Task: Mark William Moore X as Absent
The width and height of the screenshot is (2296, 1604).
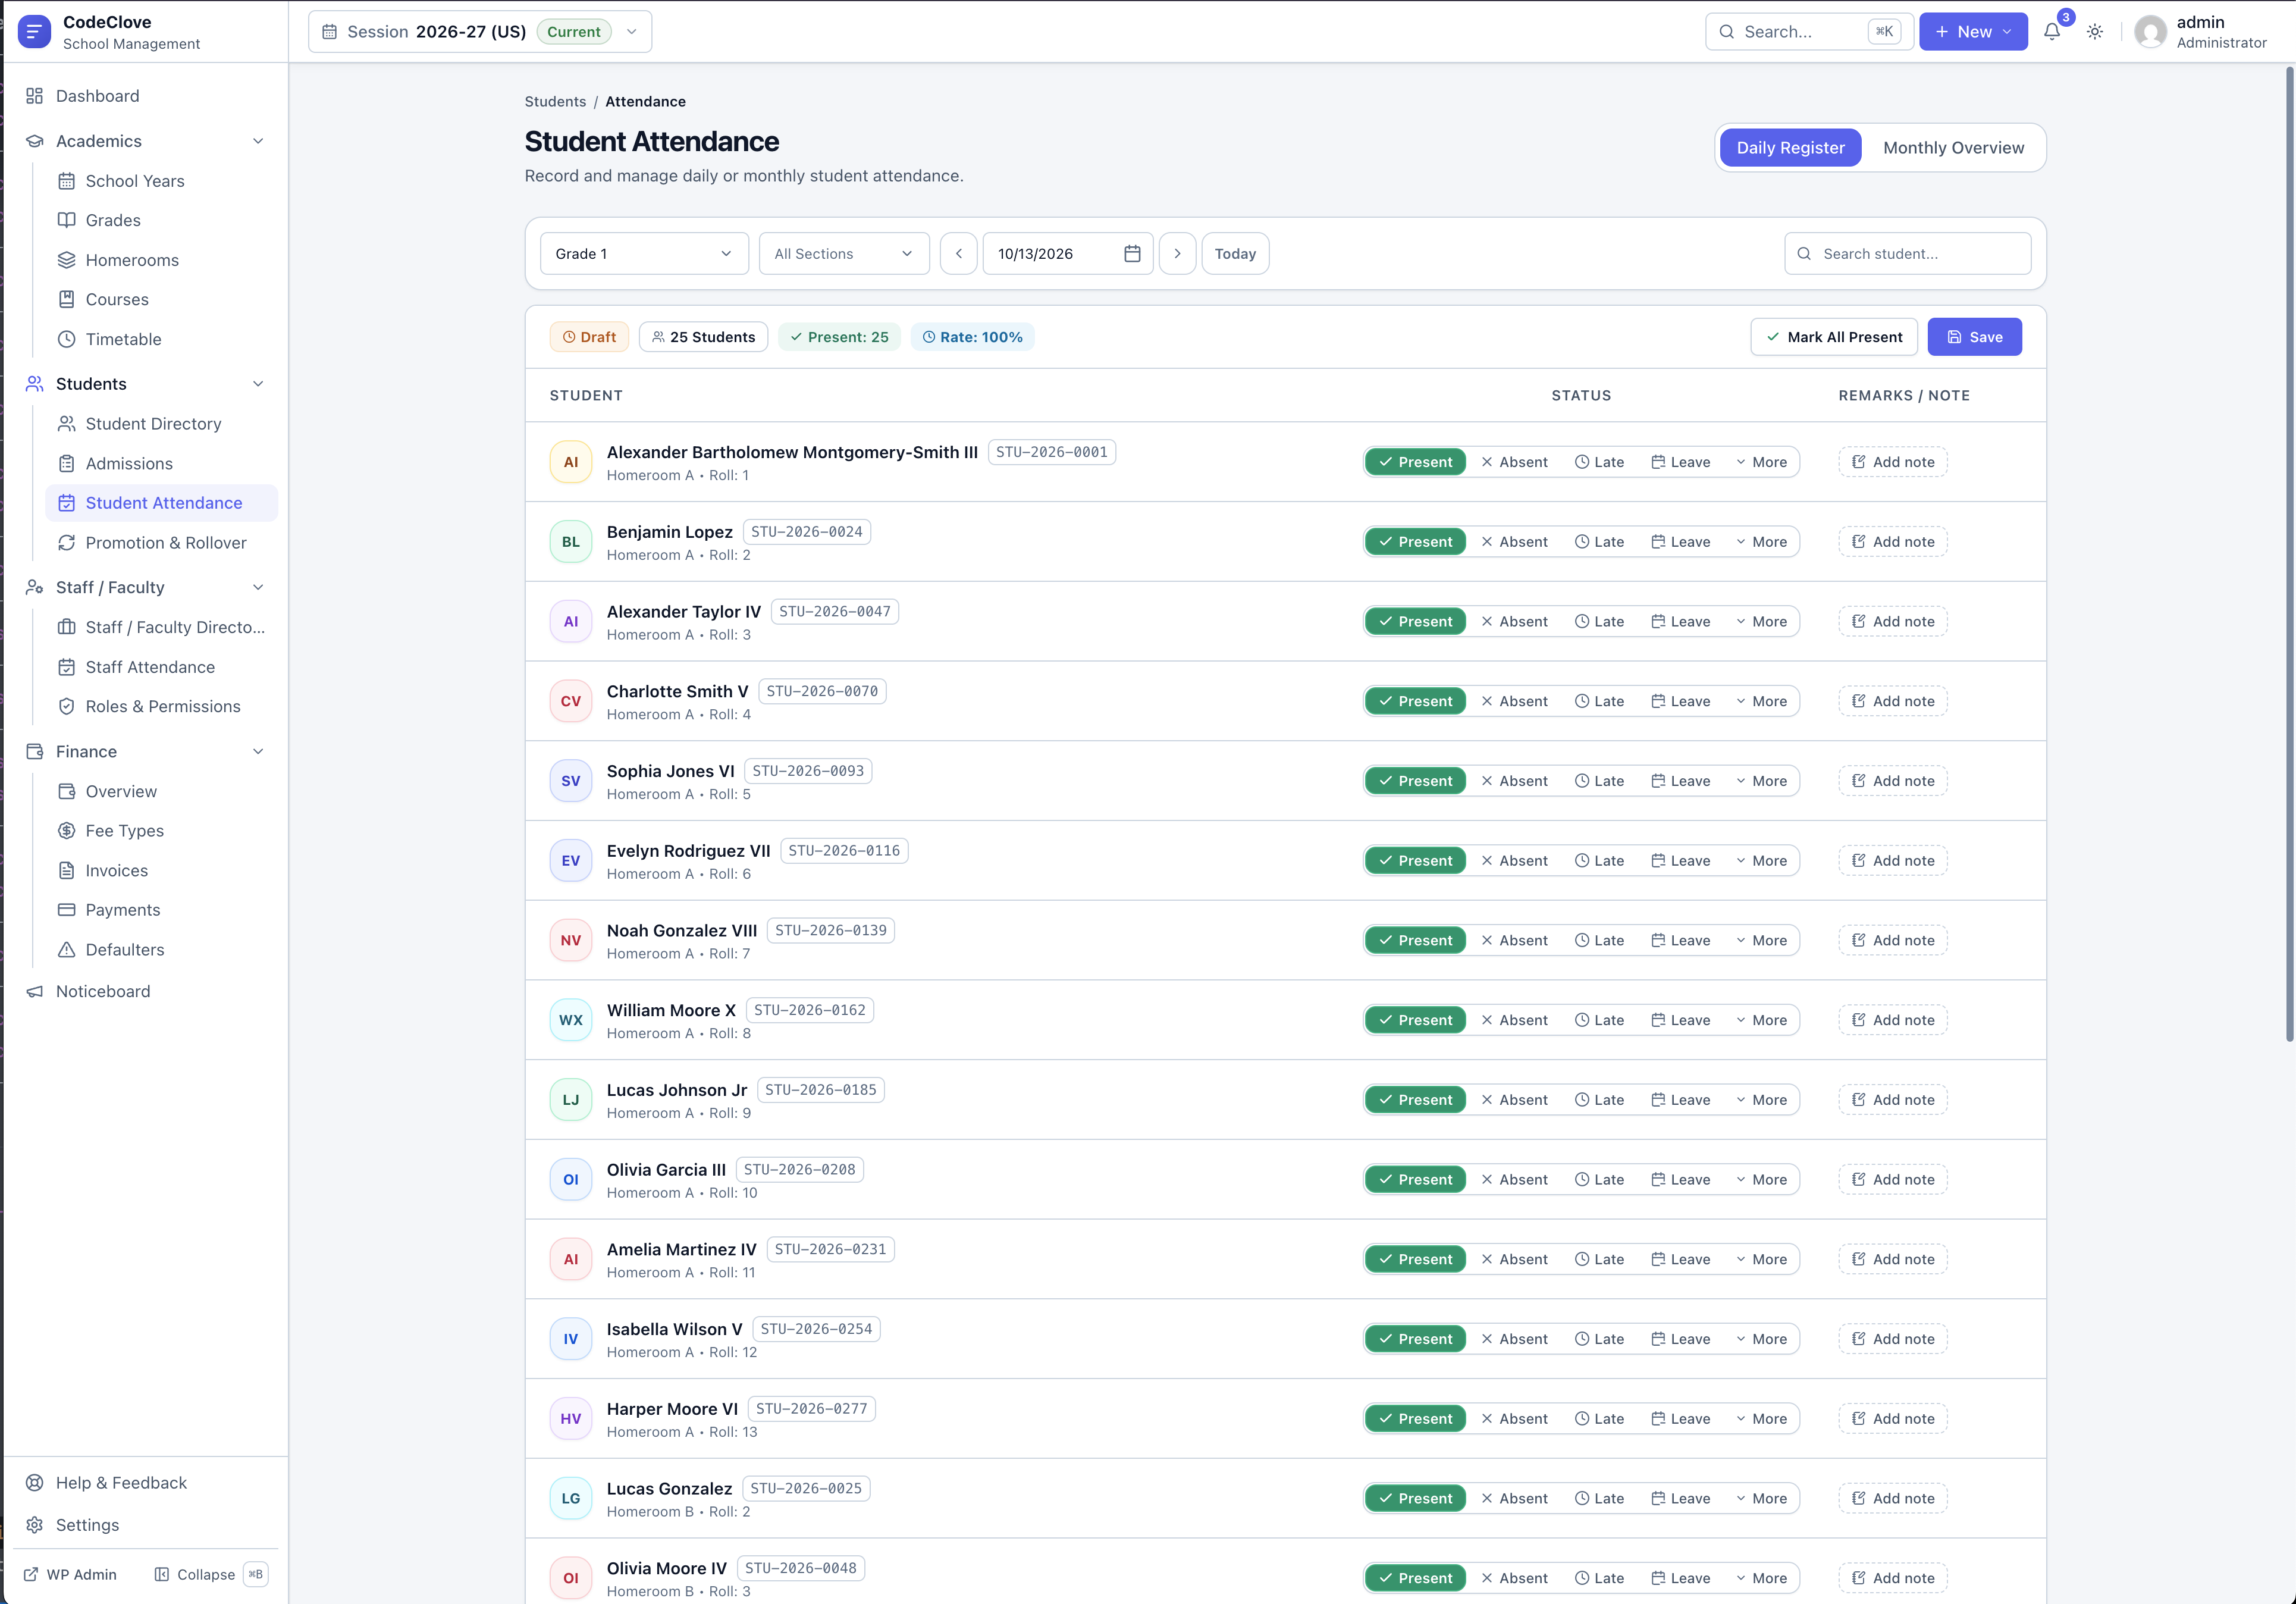Action: coord(1515,1020)
